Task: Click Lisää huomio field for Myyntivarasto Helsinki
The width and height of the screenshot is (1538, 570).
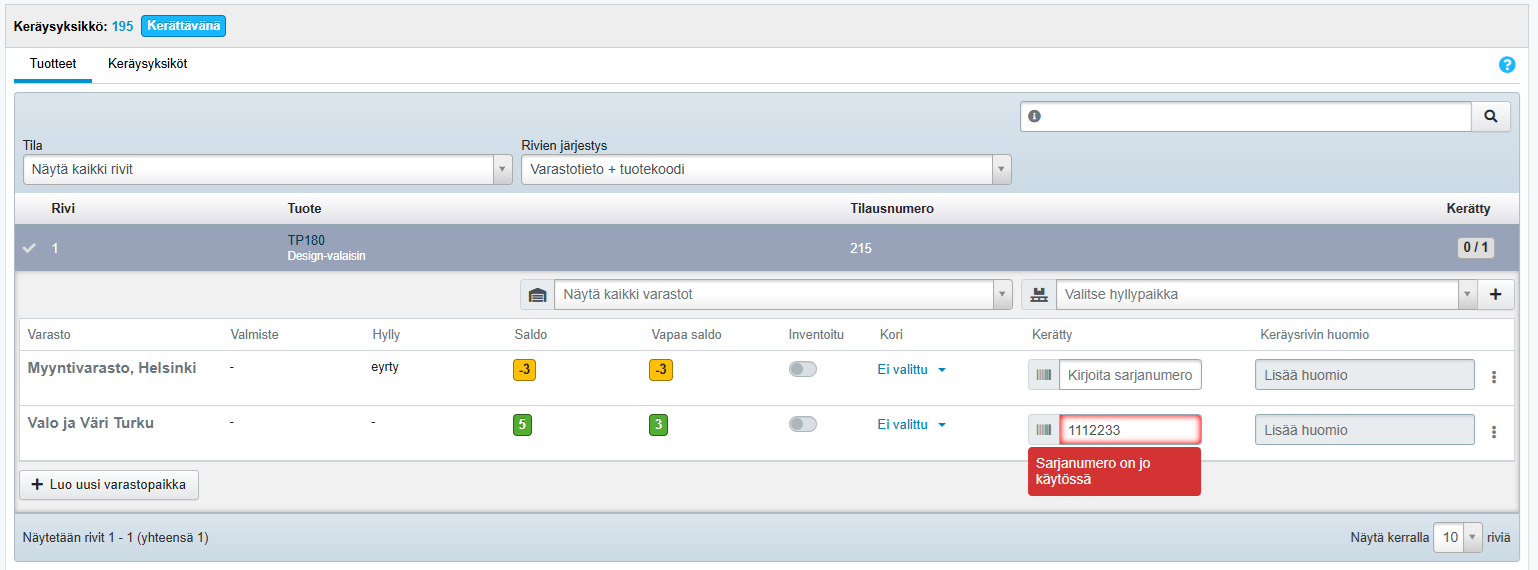Action: coord(1364,375)
